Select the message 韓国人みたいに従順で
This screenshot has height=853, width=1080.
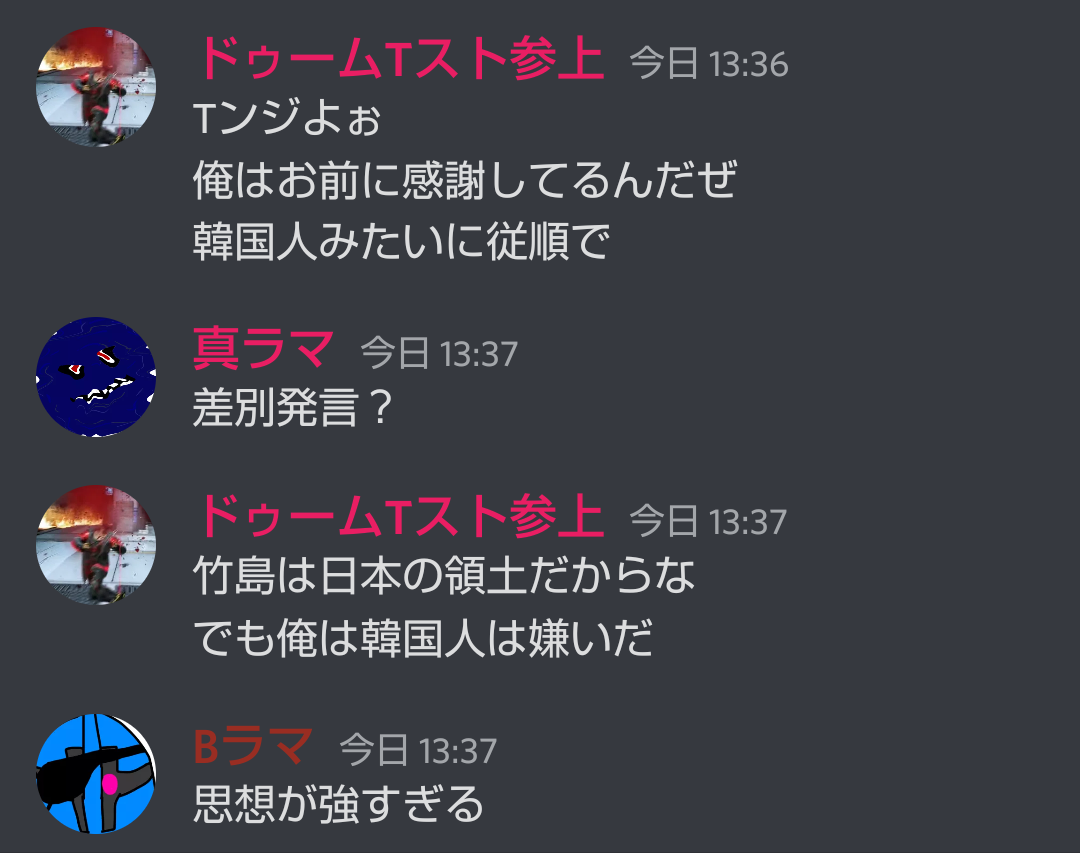(x=401, y=242)
